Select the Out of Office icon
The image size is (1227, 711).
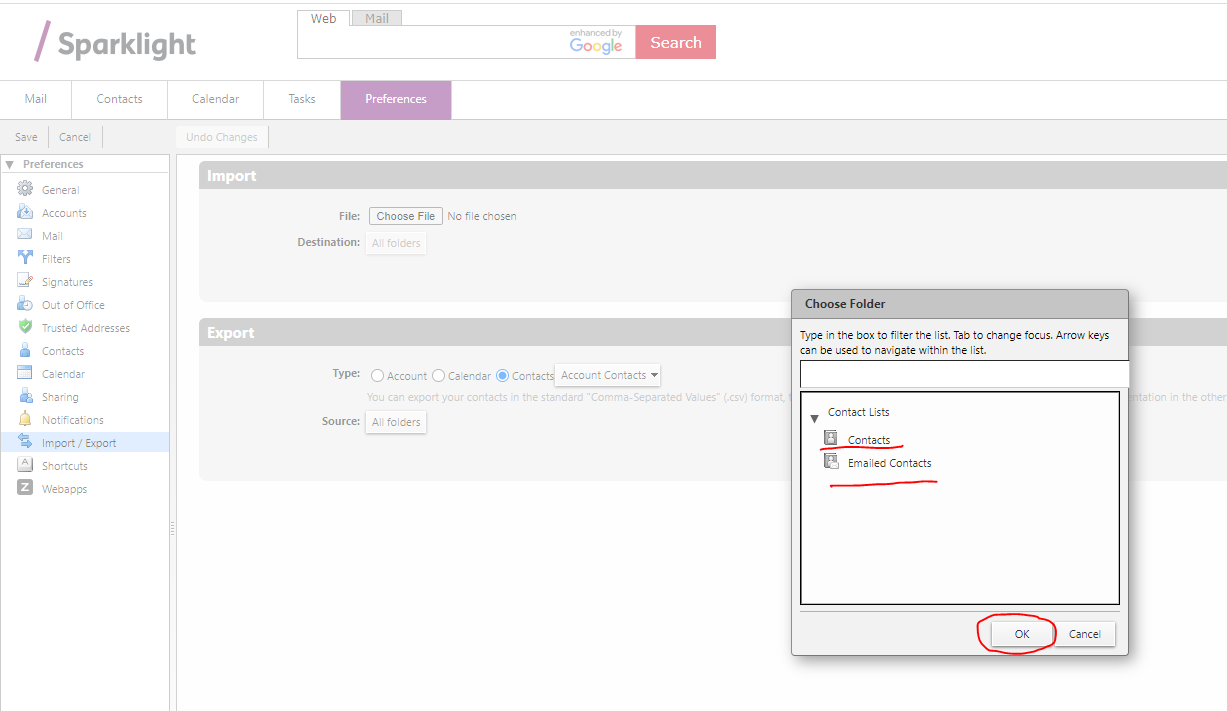pos(25,304)
